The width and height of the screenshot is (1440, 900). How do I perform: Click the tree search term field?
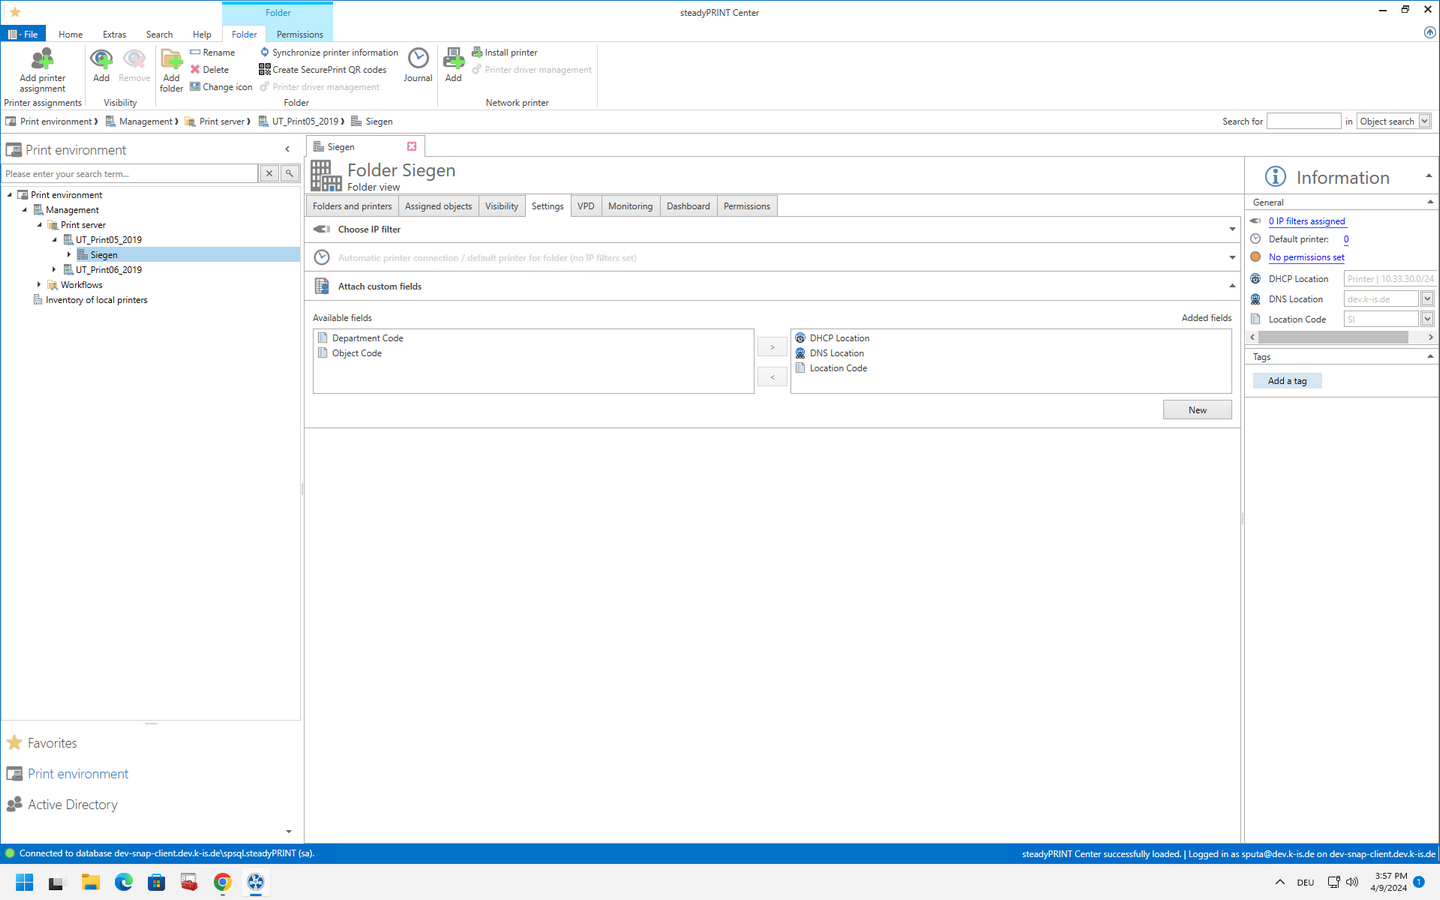(x=130, y=174)
